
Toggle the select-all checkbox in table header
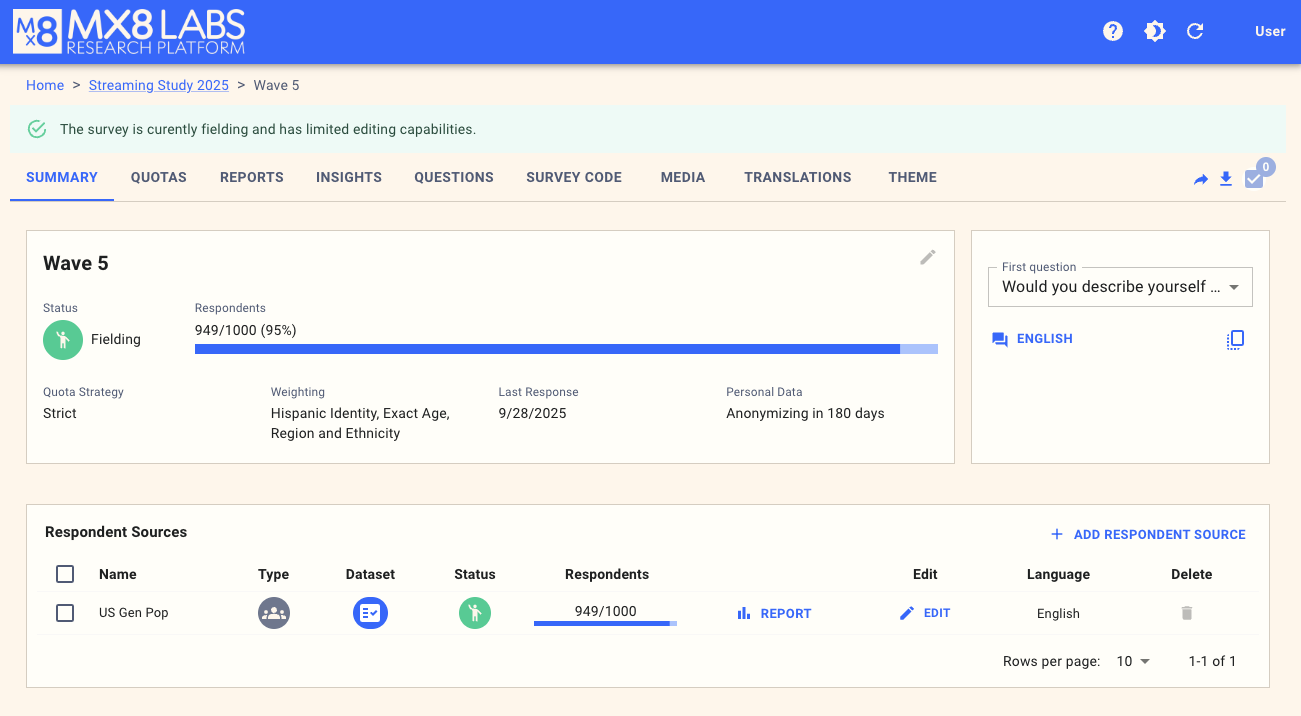(x=65, y=574)
